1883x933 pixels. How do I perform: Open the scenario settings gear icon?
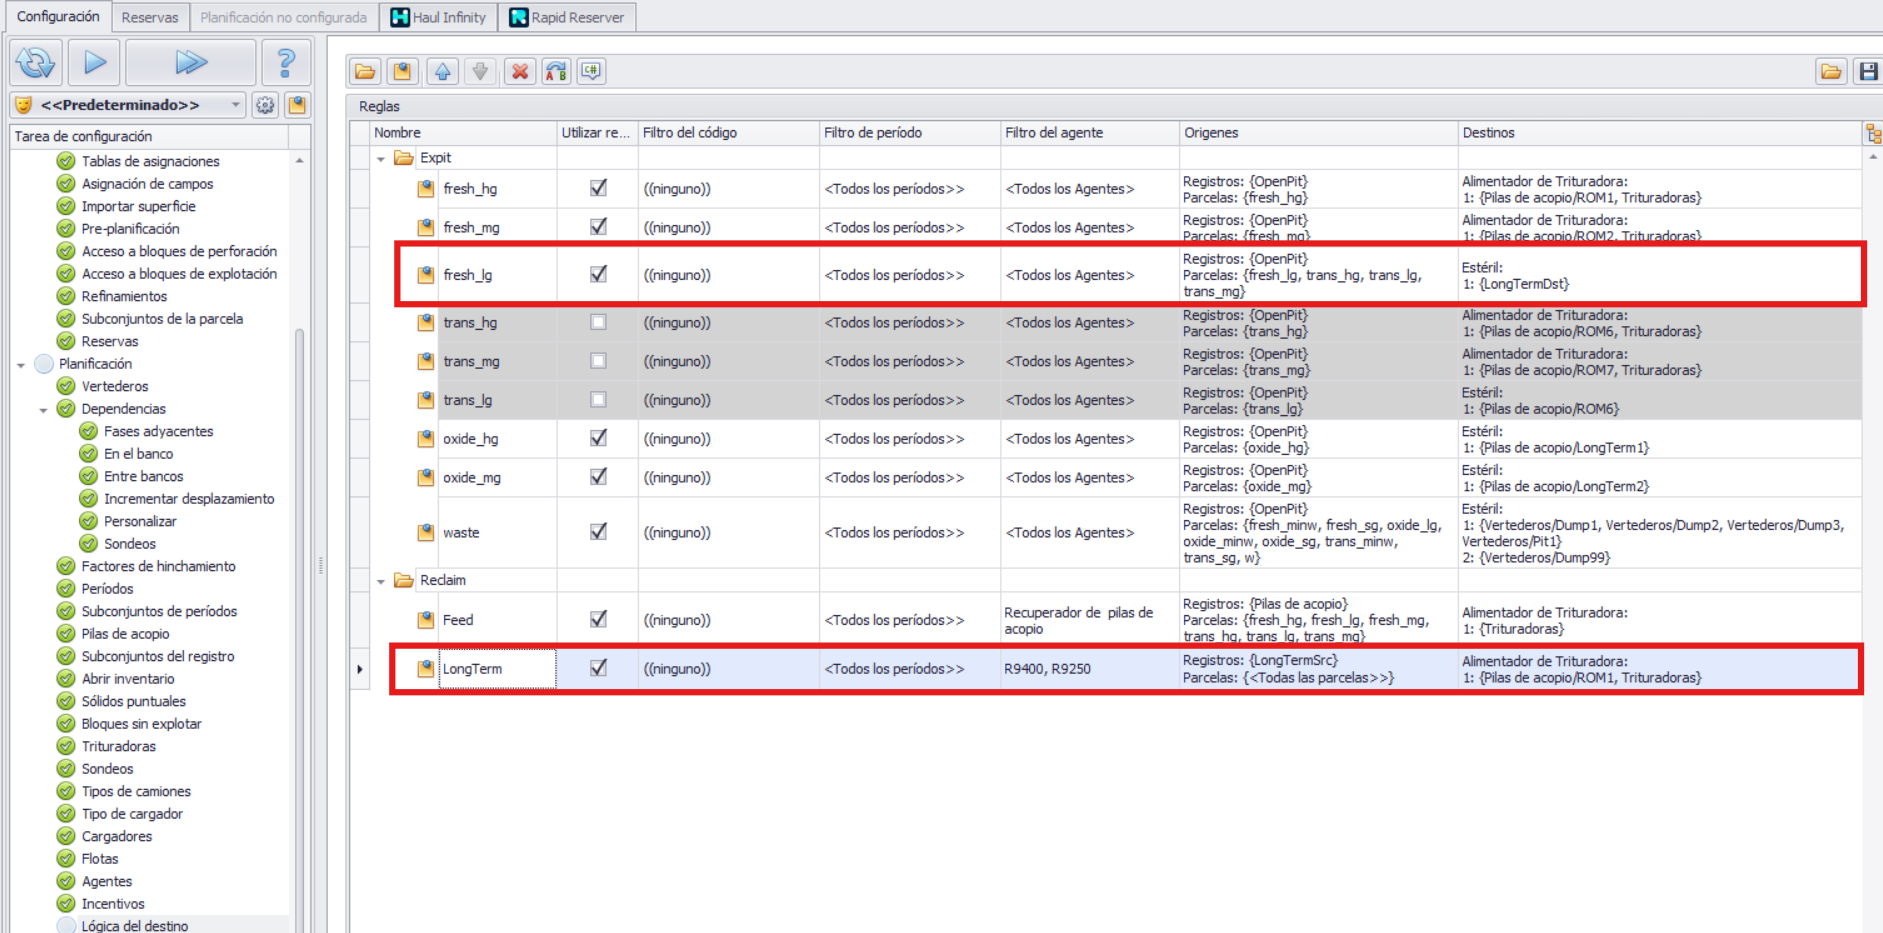click(x=263, y=104)
